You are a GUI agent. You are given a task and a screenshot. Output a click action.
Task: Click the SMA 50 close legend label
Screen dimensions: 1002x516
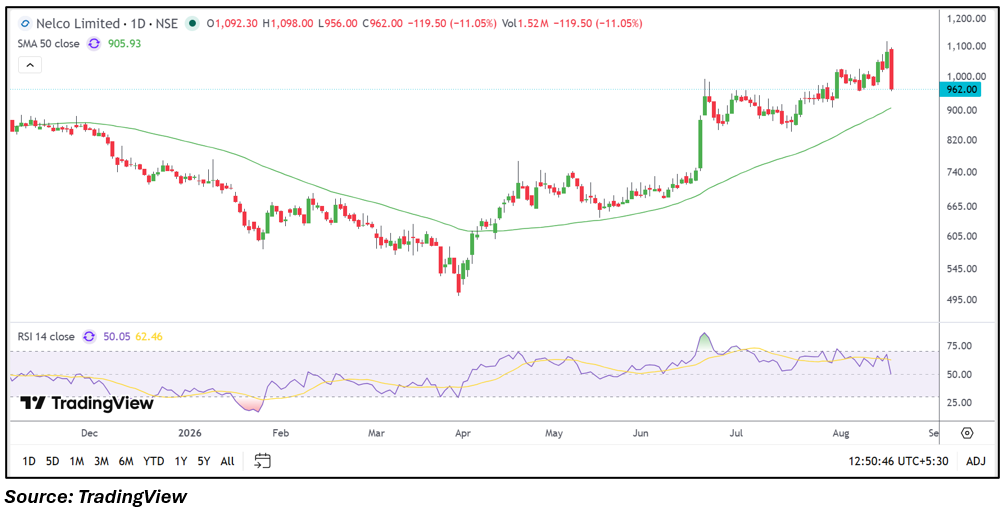[49, 44]
